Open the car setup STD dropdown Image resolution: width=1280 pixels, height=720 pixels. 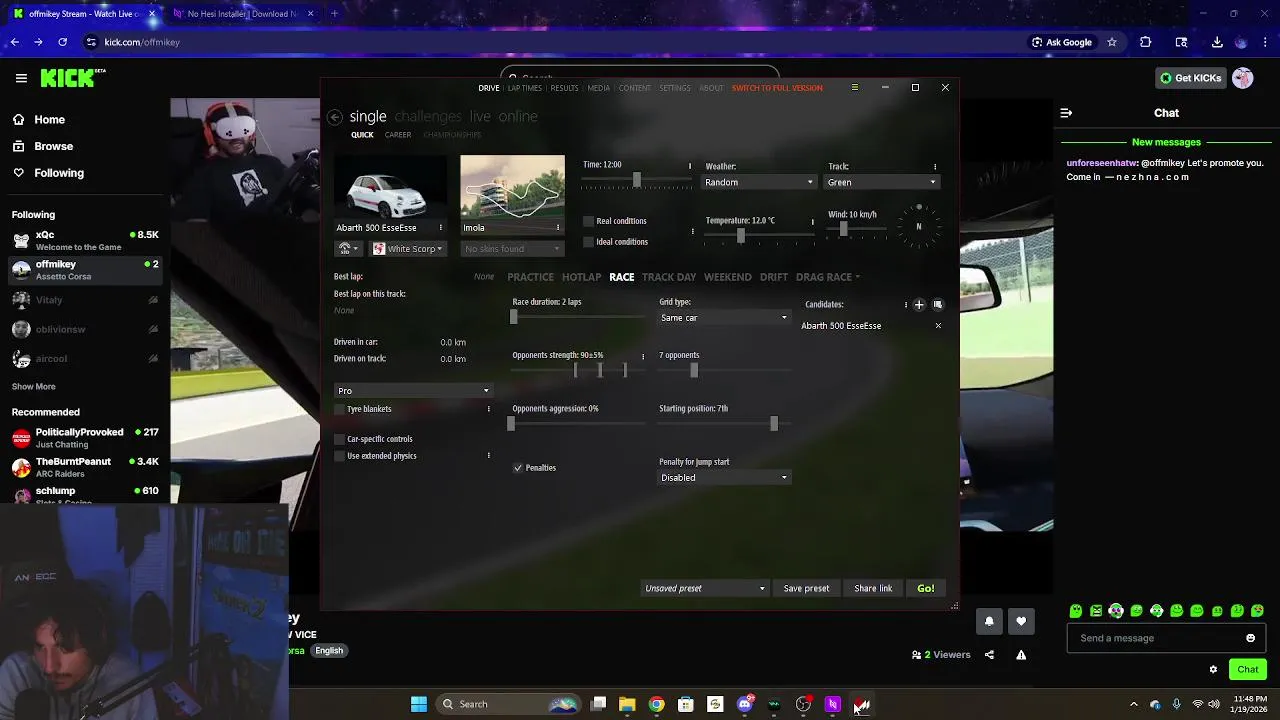(348, 249)
